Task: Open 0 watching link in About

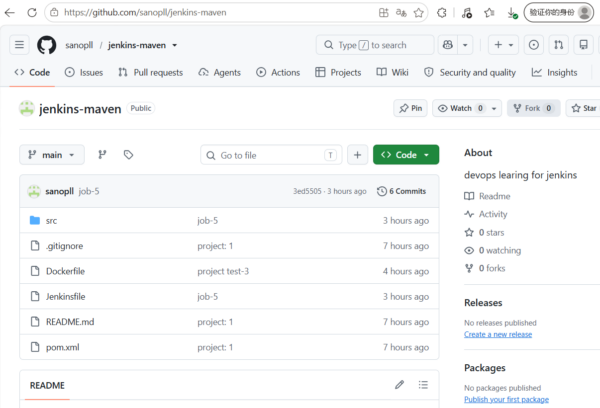Action: [493, 250]
